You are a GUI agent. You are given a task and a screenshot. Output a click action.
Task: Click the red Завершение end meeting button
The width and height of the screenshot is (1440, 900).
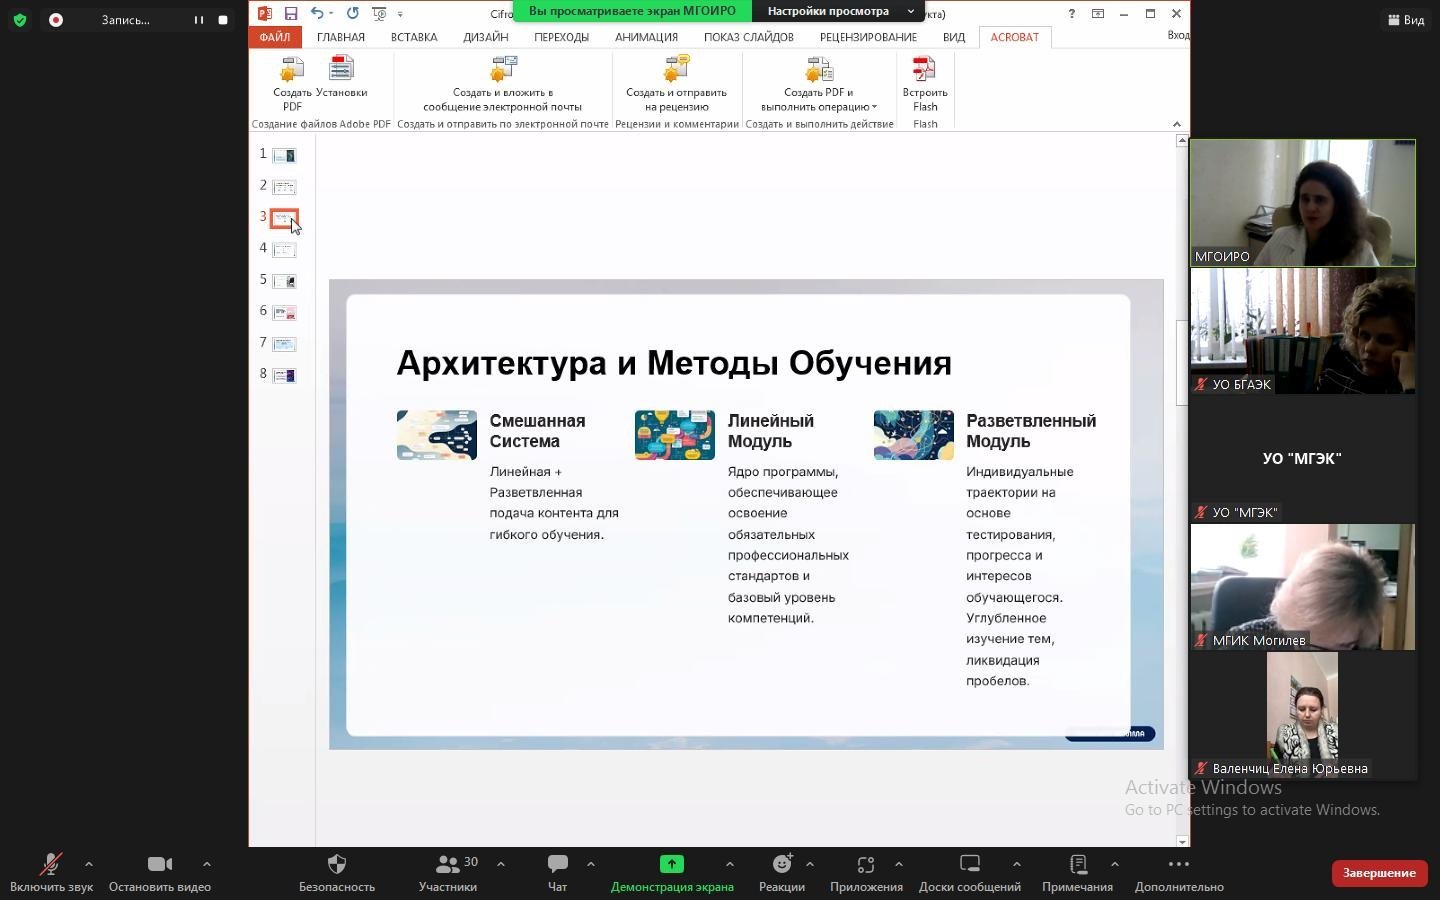click(x=1378, y=873)
